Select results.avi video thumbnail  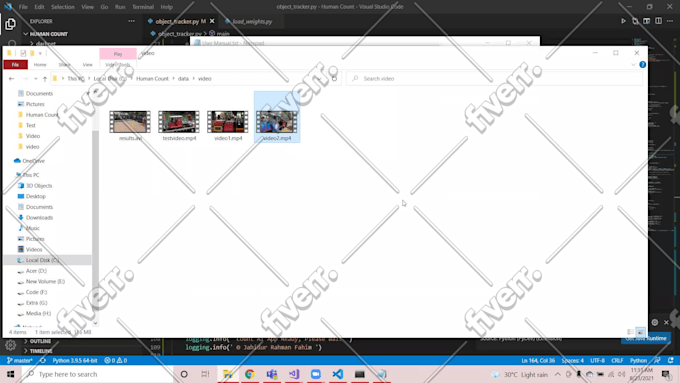[130, 122]
